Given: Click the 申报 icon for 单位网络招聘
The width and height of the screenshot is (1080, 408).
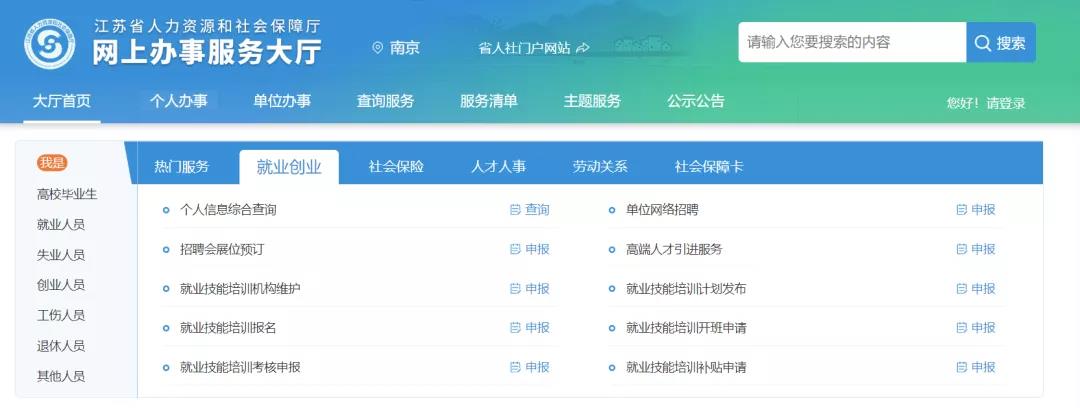Looking at the screenshot, I should [x=961, y=210].
